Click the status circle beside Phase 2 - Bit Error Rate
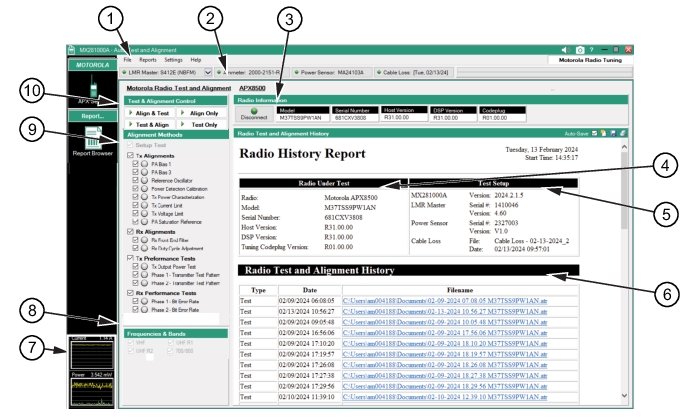694x420 pixels. pyautogui.click(x=144, y=310)
